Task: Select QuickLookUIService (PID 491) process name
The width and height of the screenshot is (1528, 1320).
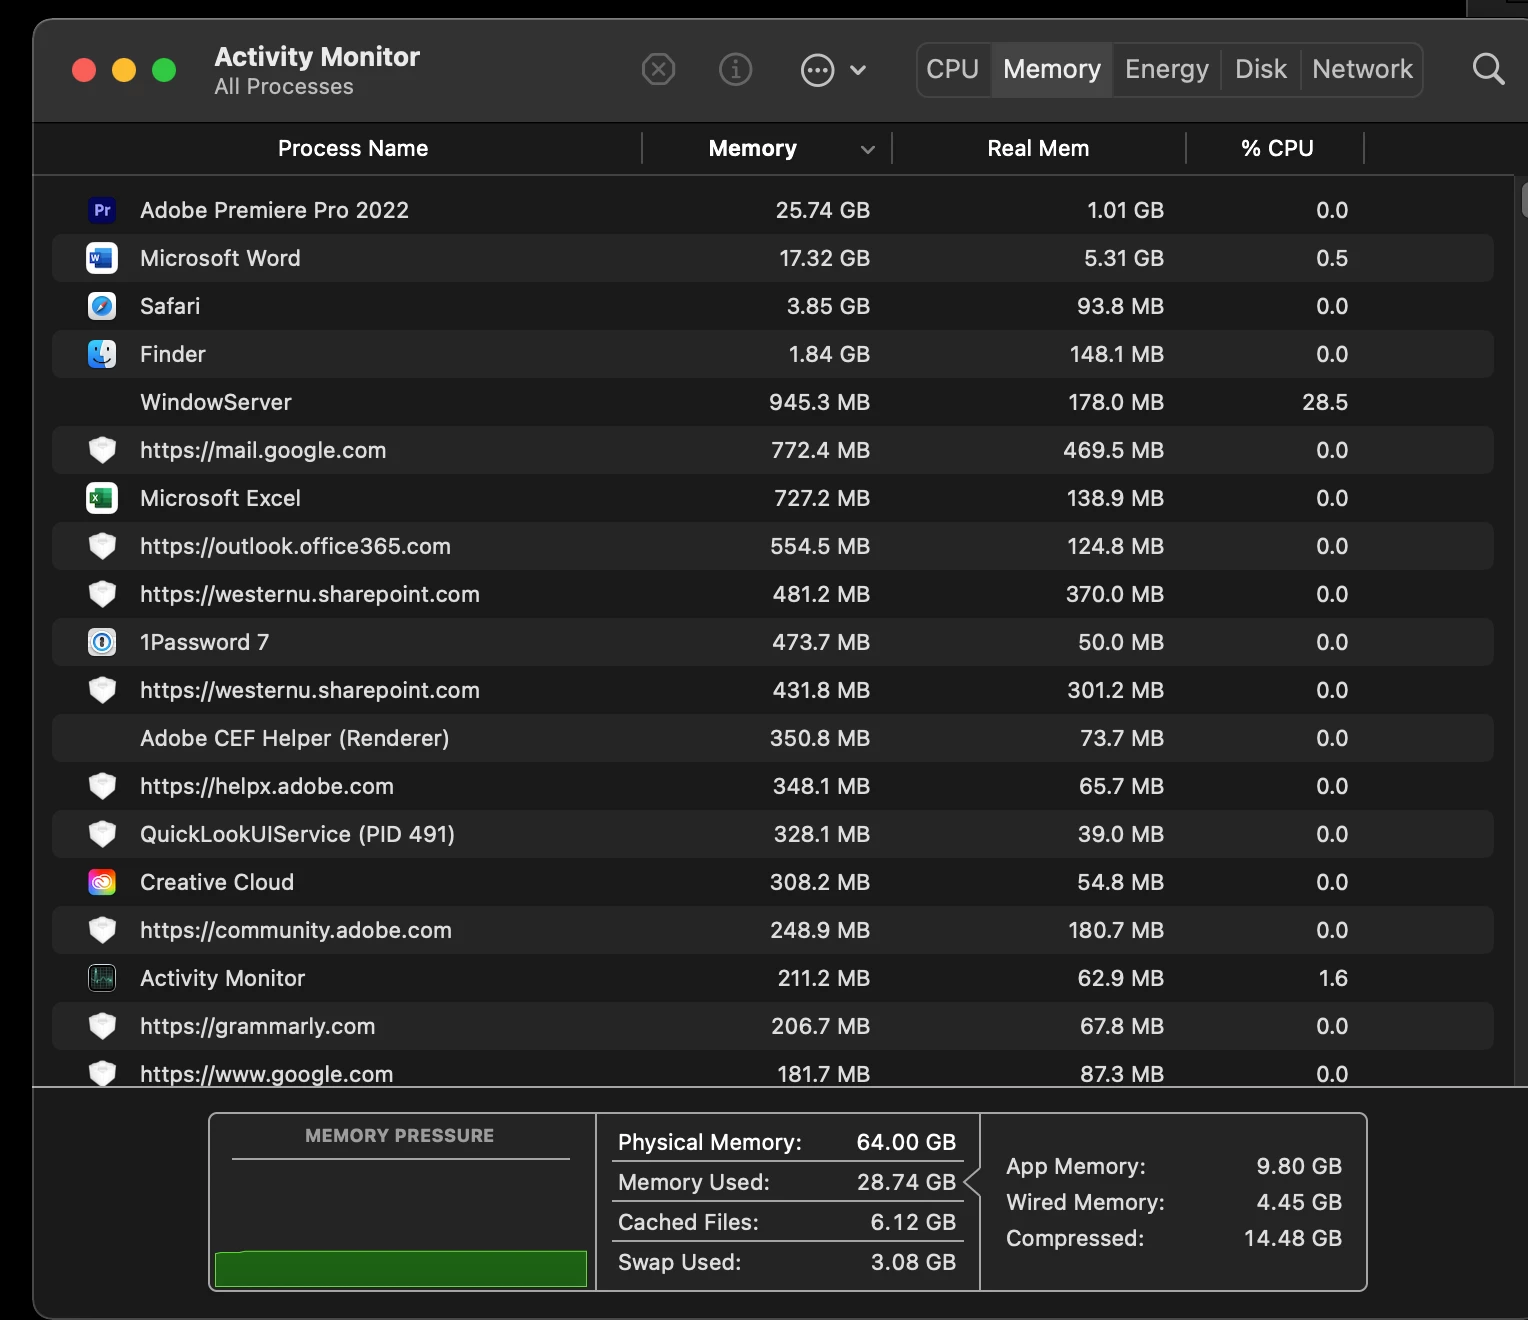Action: pos(297,834)
